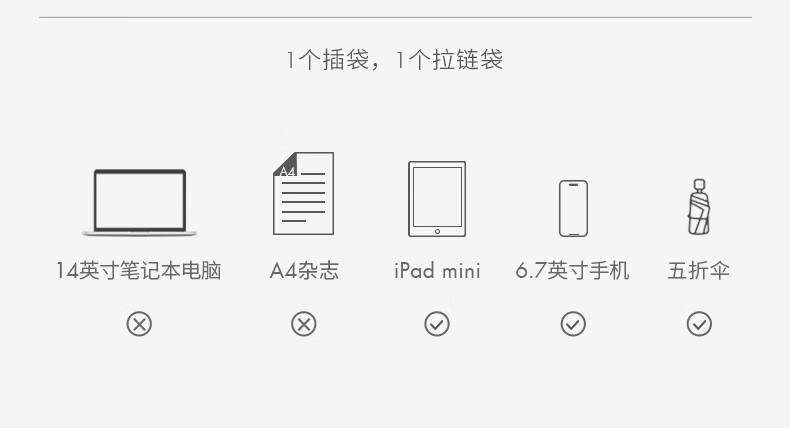Select the smartphone icon
Image resolution: width=790 pixels, height=429 pixels.
click(x=573, y=208)
